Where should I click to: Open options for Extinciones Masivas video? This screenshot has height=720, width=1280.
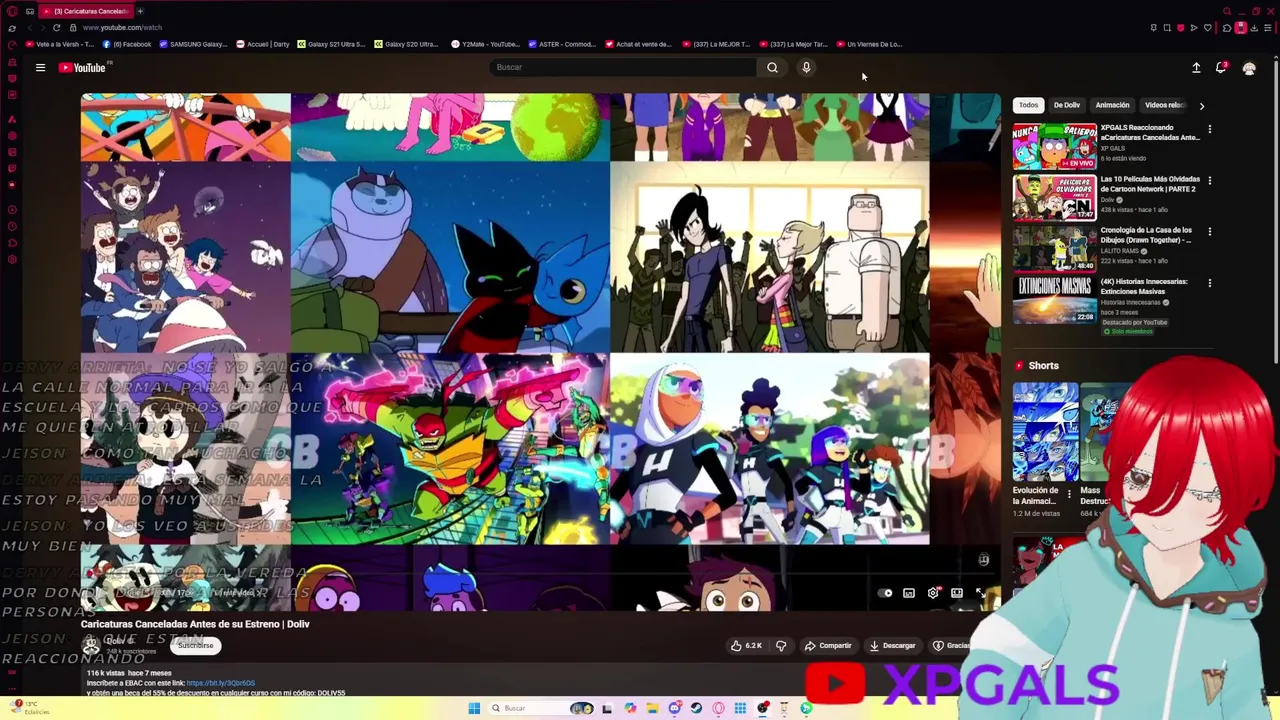click(x=1209, y=284)
